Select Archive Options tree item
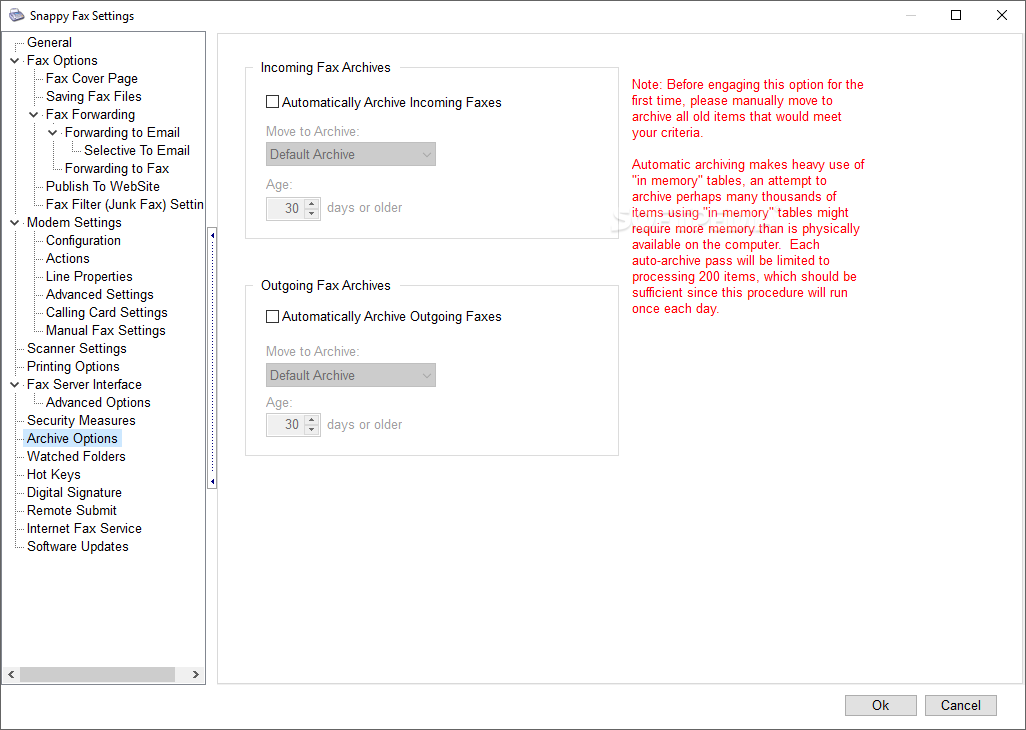This screenshot has height=730, width=1026. (72, 438)
